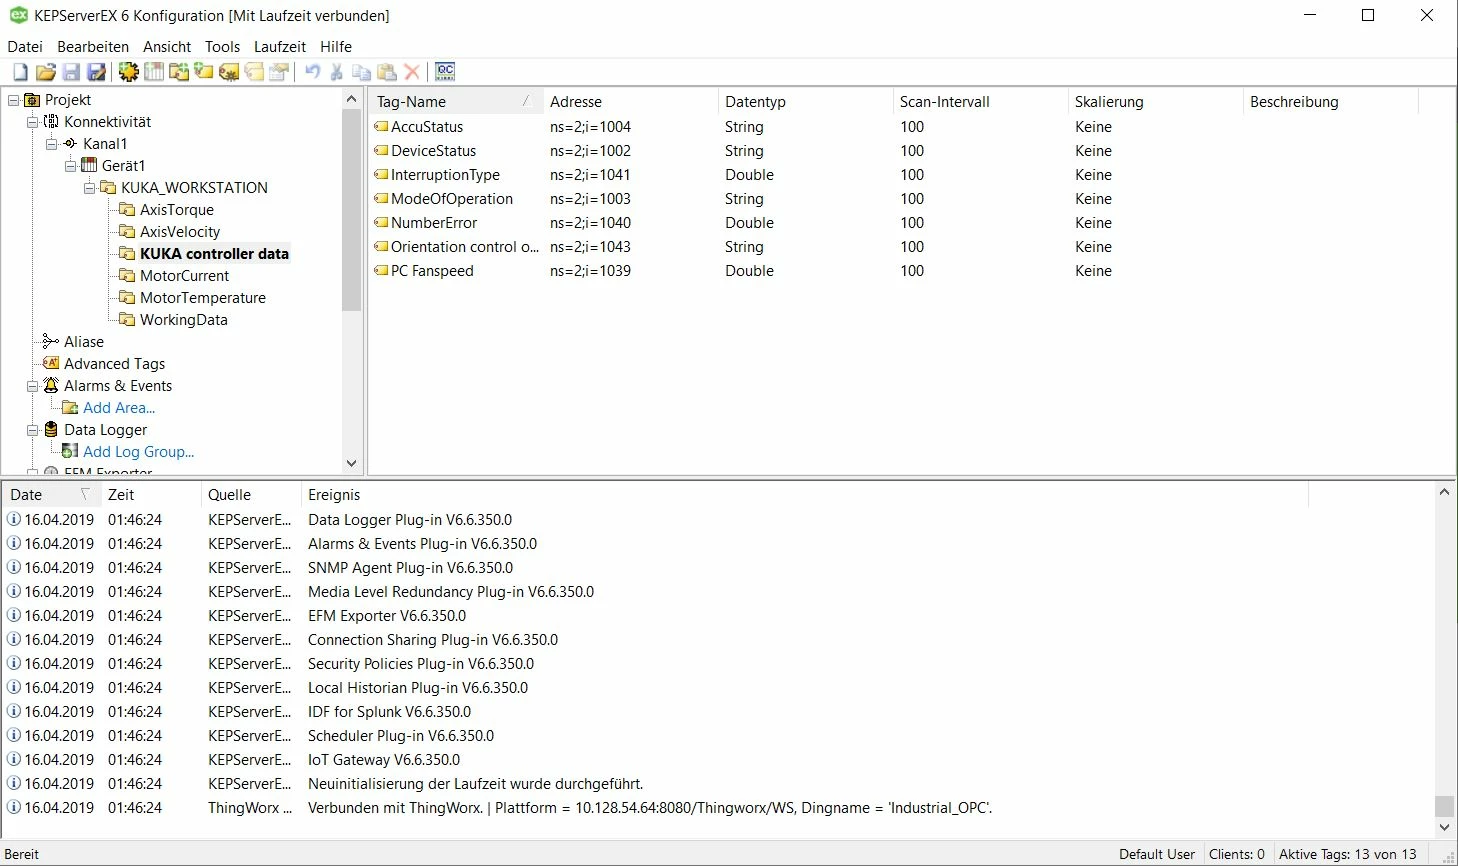Open the Bearbeiten menu

click(x=93, y=47)
